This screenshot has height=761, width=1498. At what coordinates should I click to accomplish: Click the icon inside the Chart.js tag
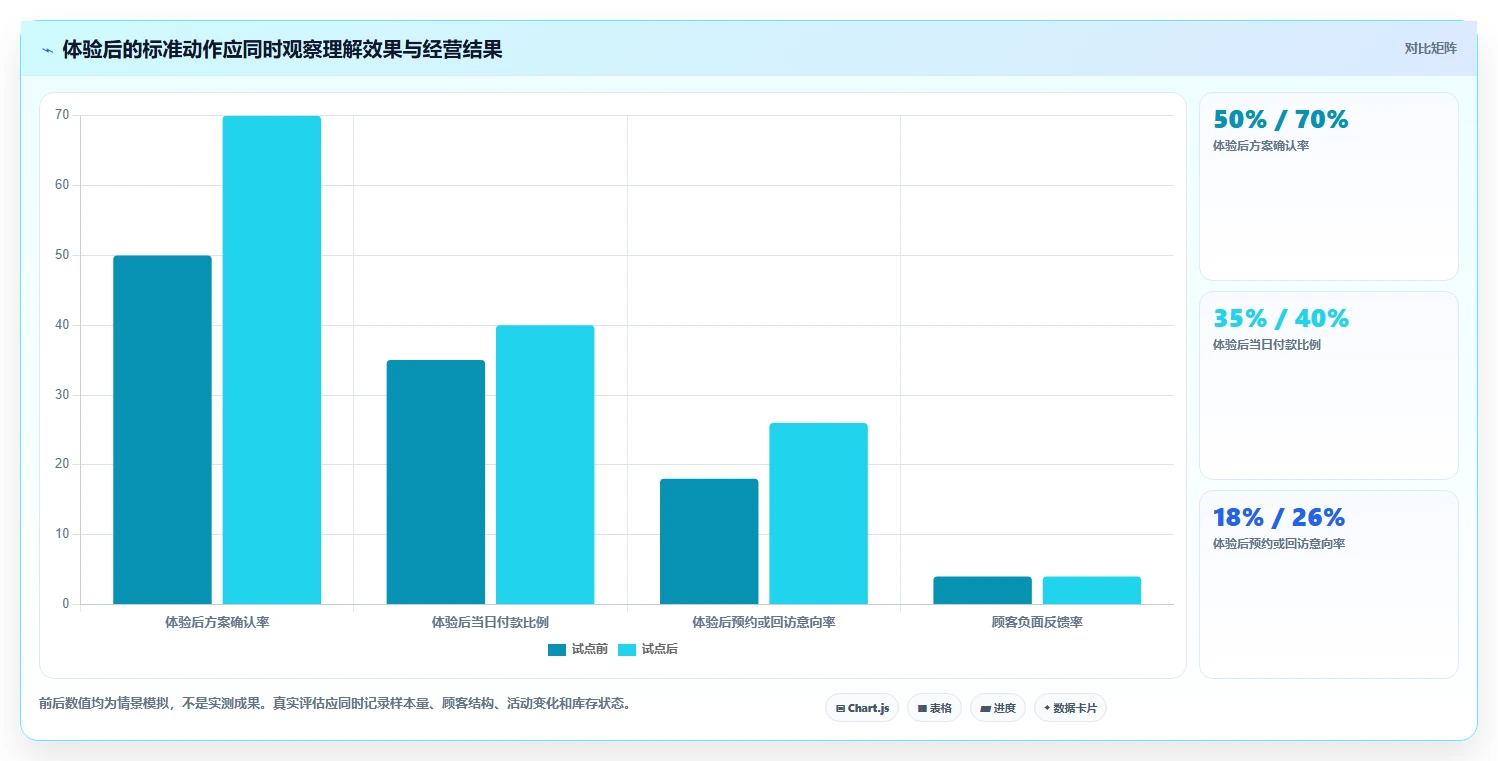coord(841,708)
